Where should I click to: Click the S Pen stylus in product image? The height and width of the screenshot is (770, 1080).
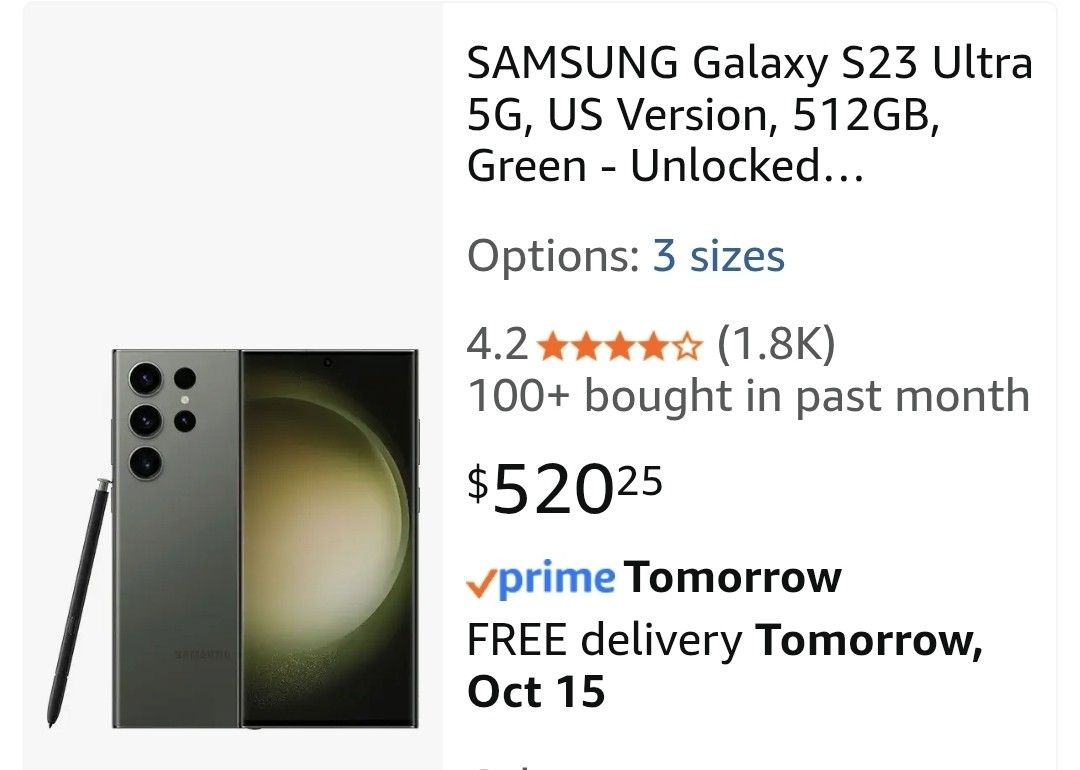(x=78, y=600)
